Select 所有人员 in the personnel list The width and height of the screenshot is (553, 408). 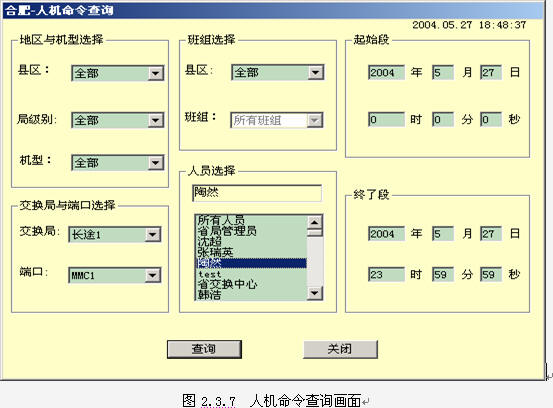221,220
